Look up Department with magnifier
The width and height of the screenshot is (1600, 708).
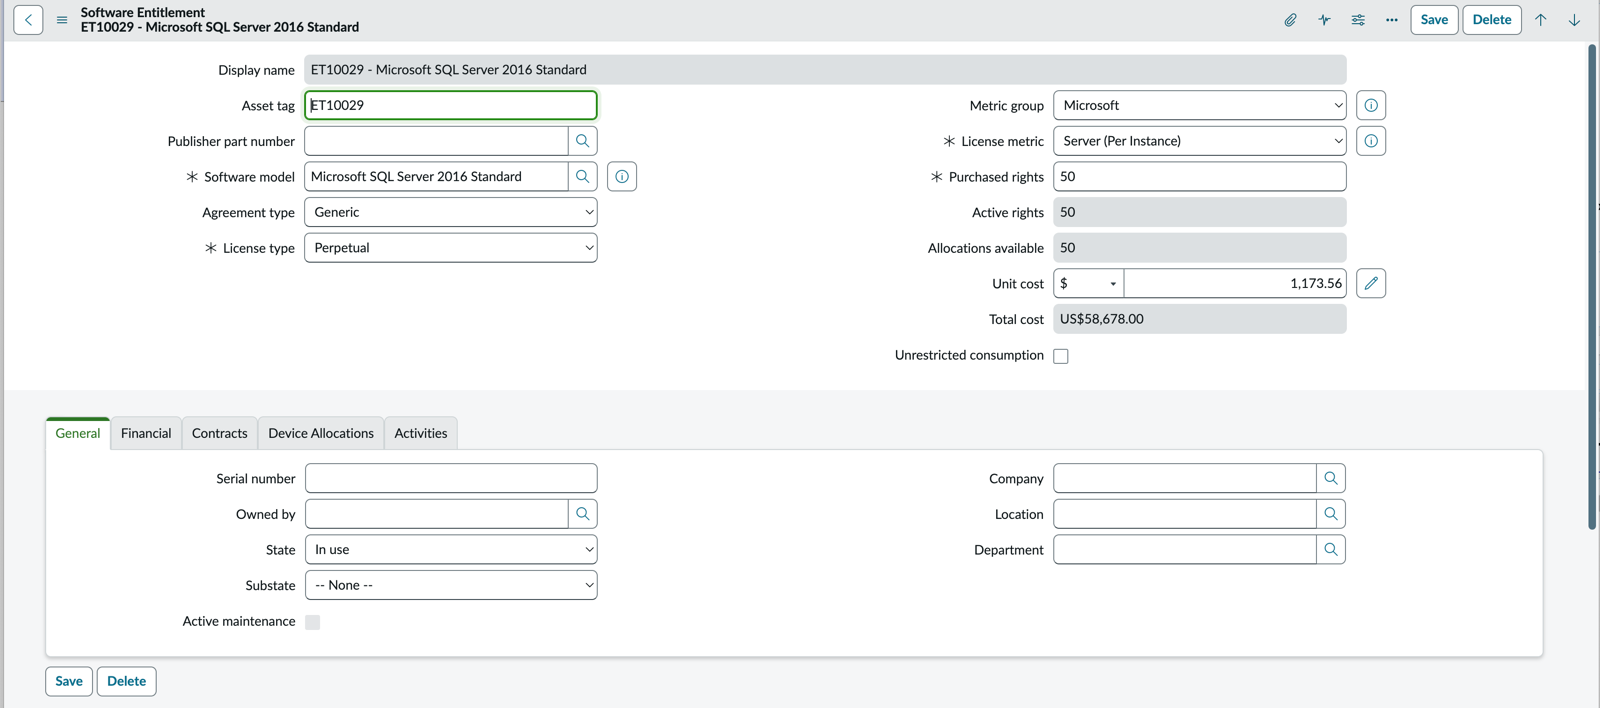(1331, 550)
